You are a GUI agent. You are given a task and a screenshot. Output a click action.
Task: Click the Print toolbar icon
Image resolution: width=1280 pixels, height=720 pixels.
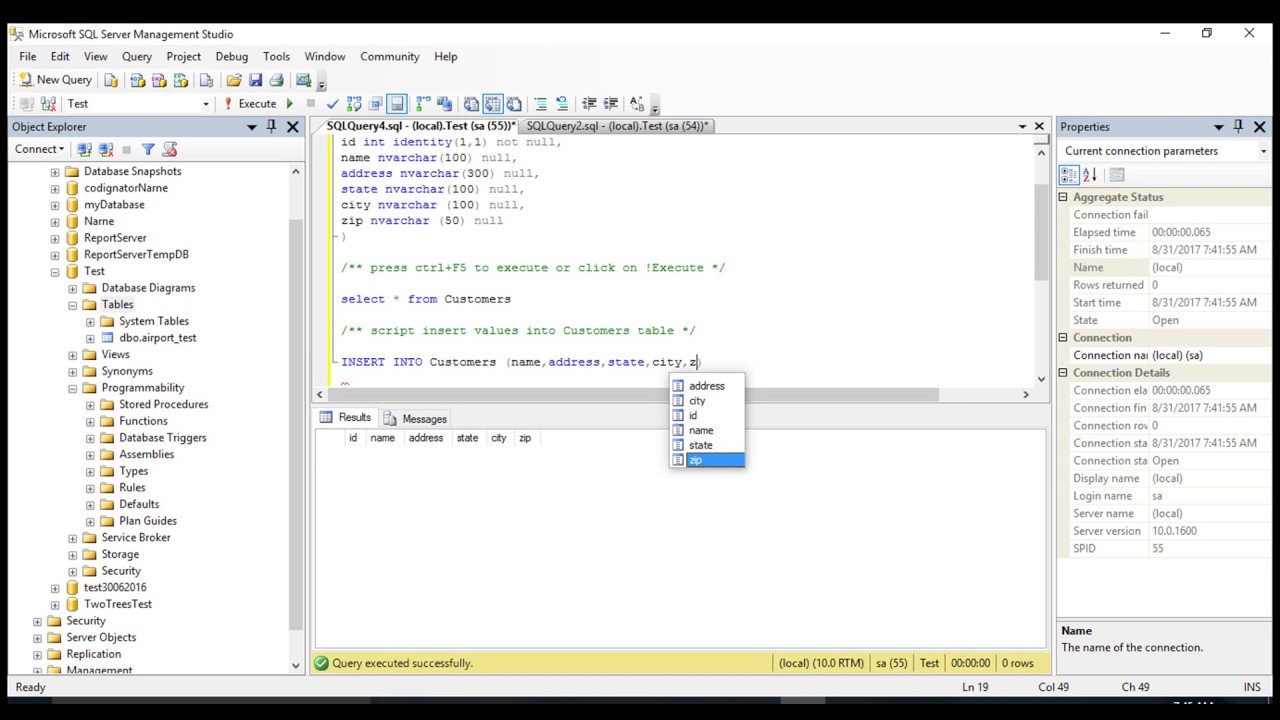276,80
